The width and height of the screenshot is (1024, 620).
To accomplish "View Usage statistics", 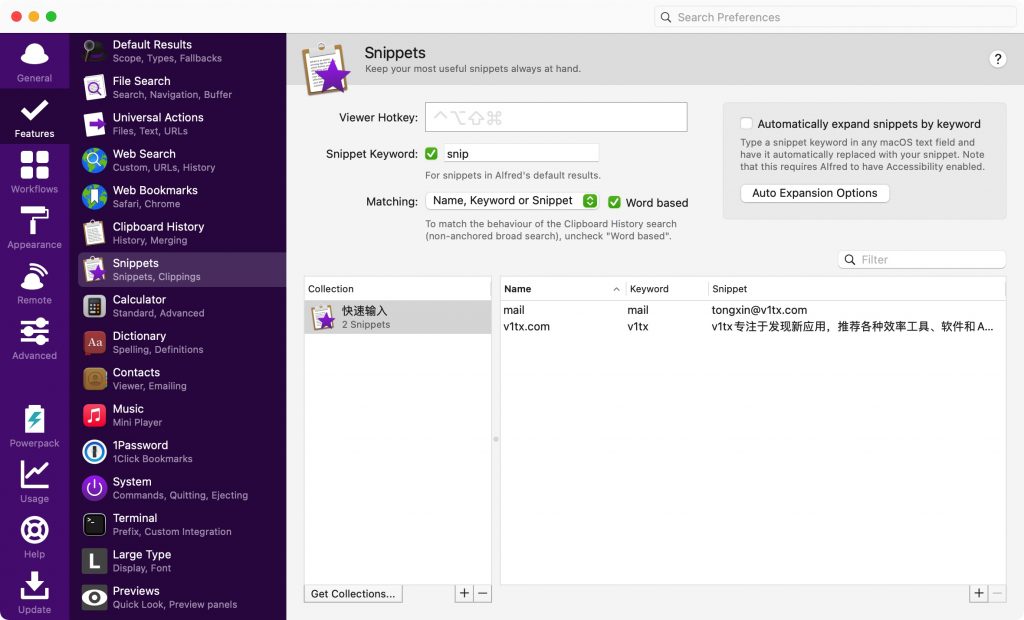I will pyautogui.click(x=34, y=482).
